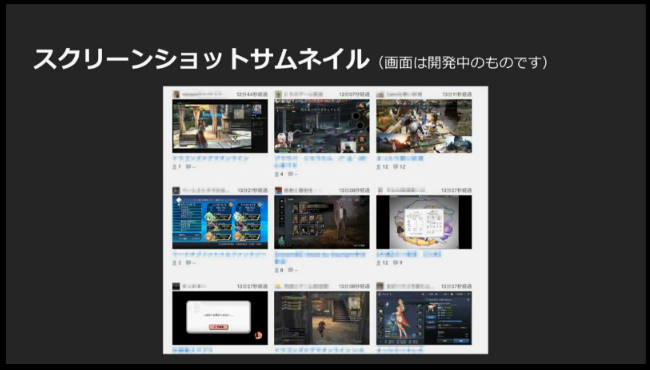This screenshot has width=650, height=370.
Task: Click comment icon showing 9 under white document thumbnail
Action: pos(395,263)
